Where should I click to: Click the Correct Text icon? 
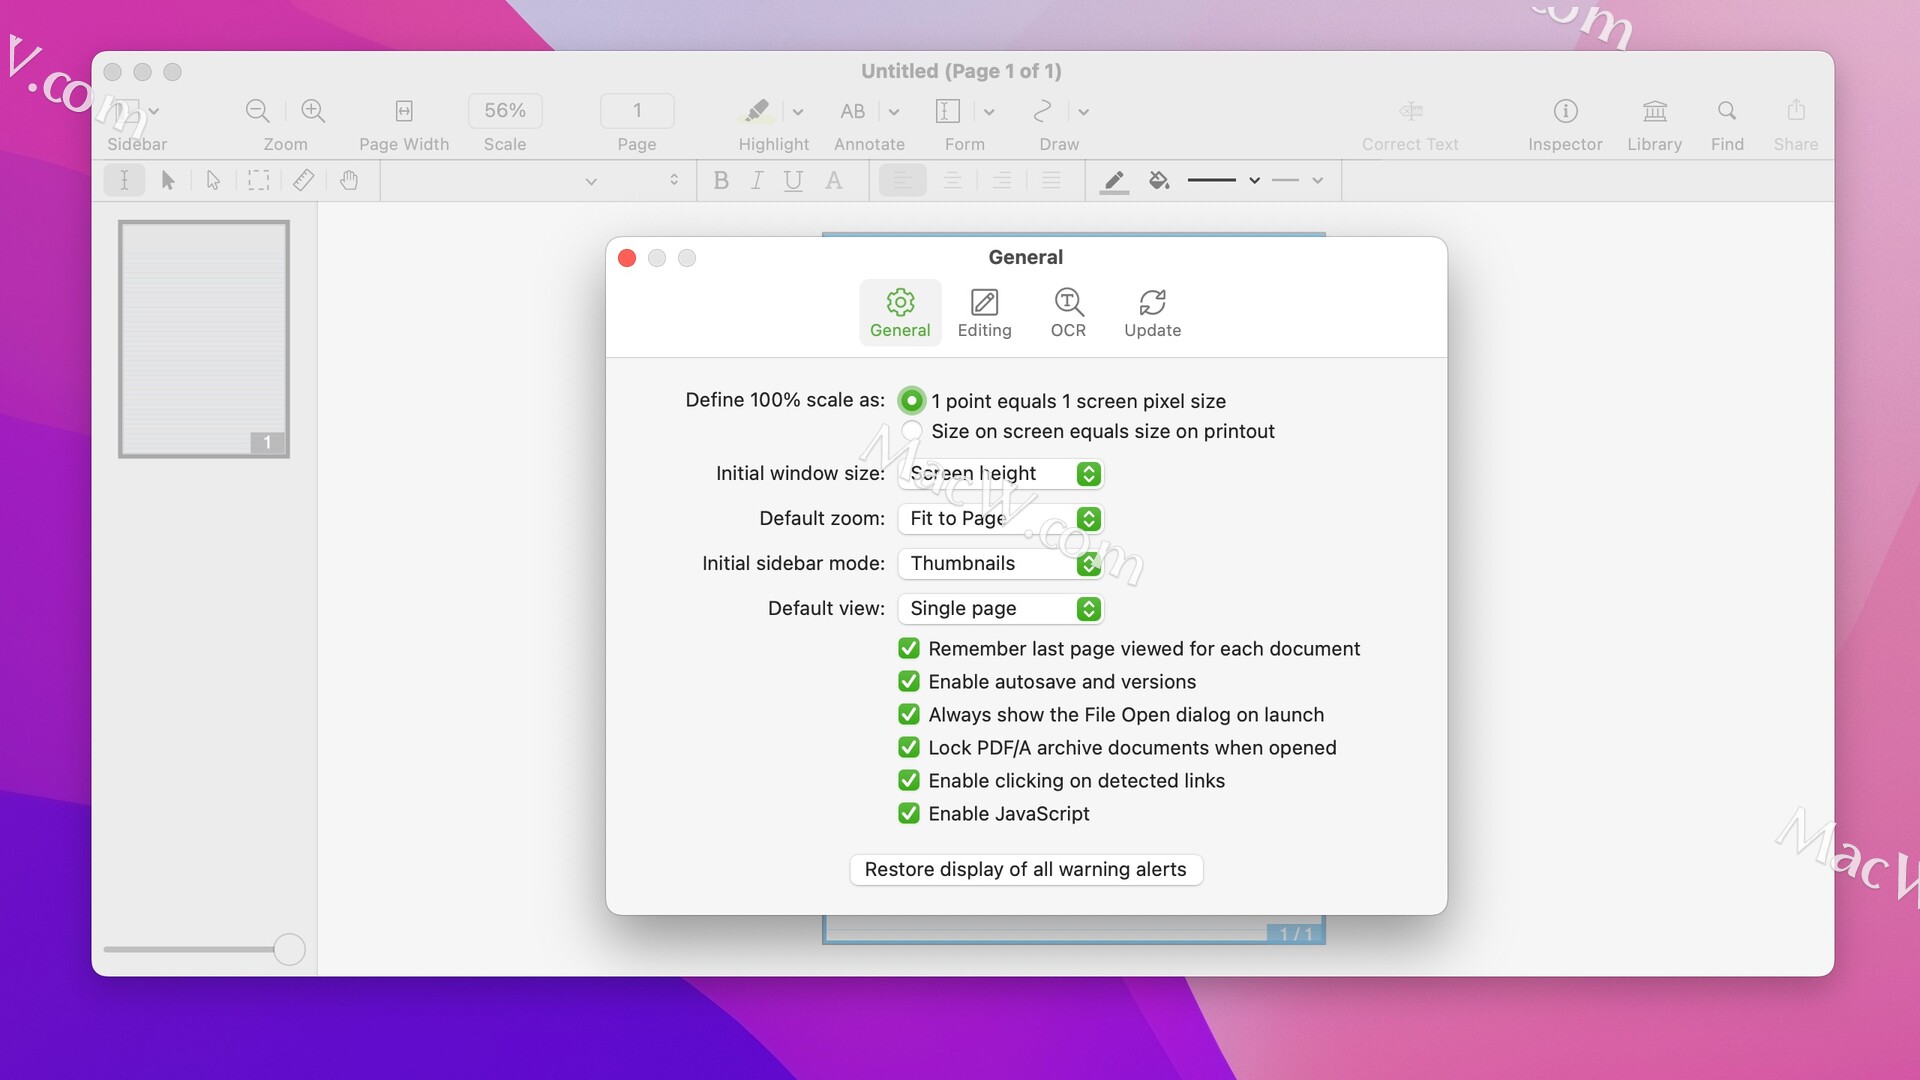(1411, 111)
